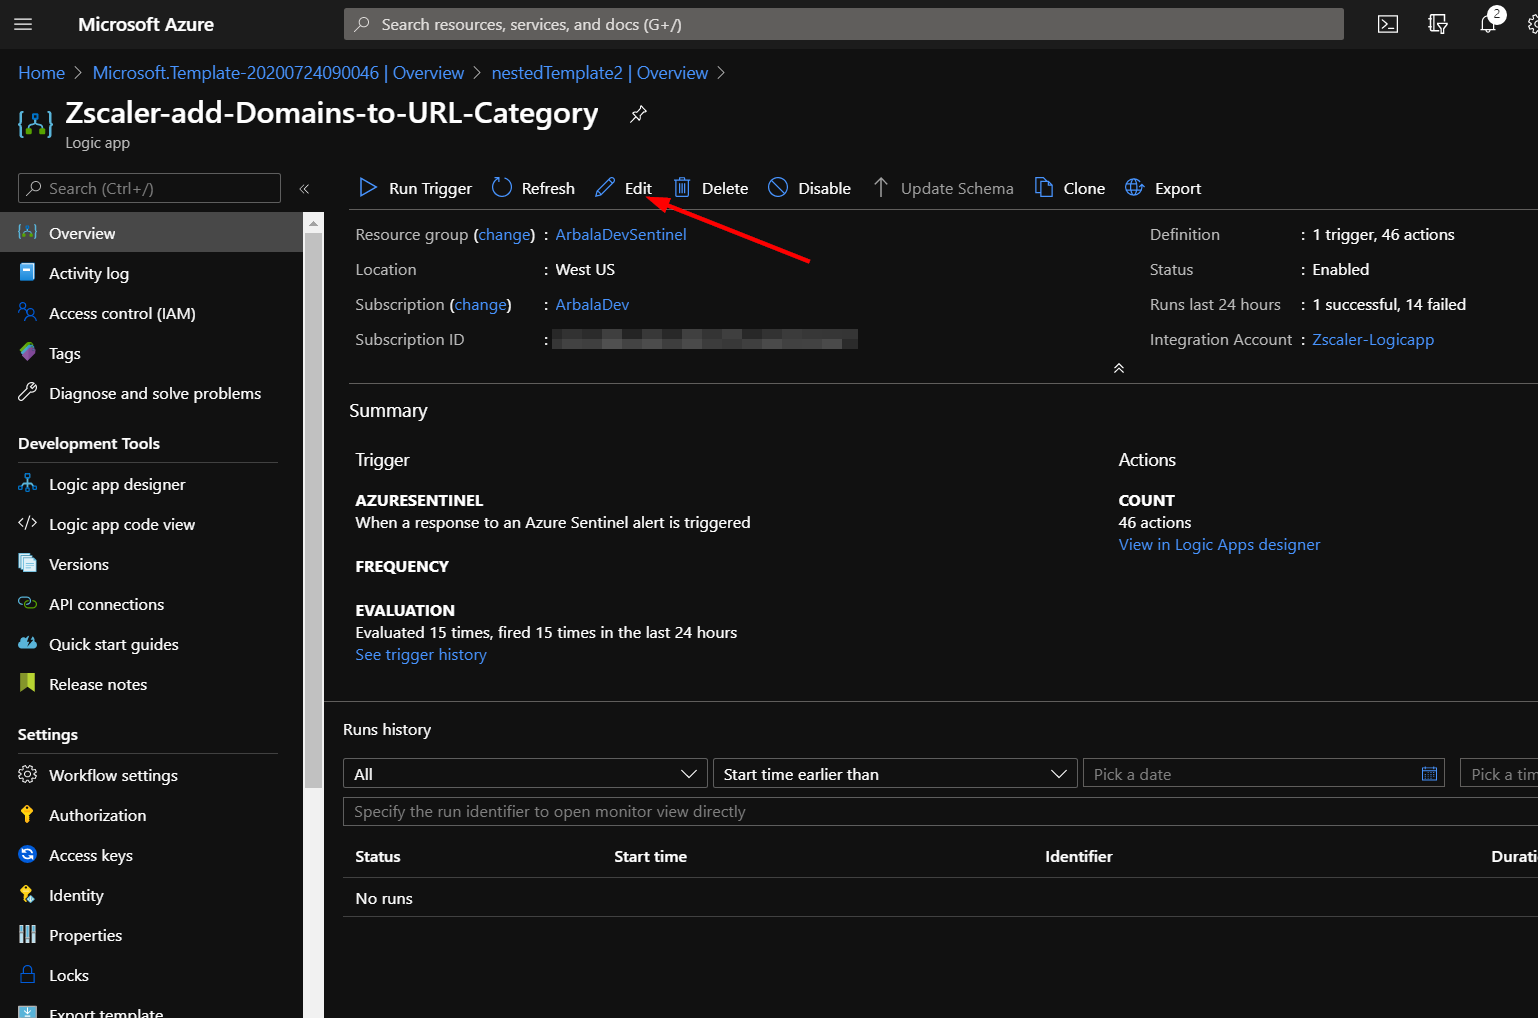Click the Start time column header

pos(650,856)
